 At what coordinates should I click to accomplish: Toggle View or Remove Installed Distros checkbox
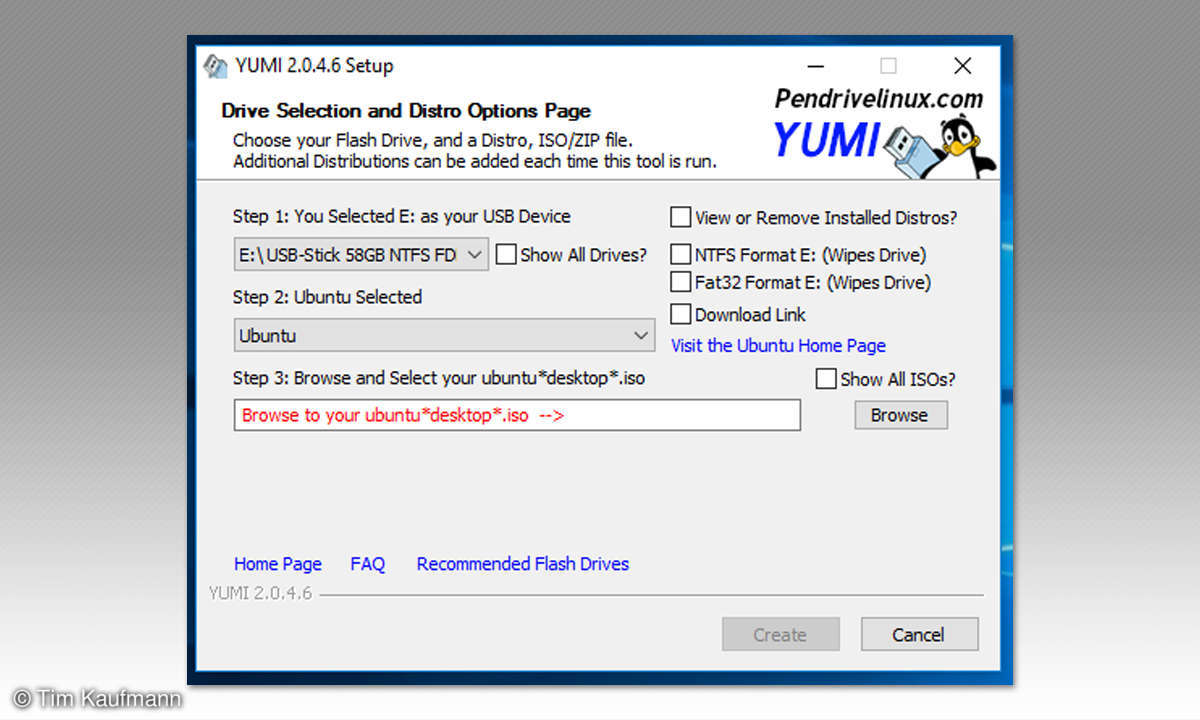[x=681, y=217]
